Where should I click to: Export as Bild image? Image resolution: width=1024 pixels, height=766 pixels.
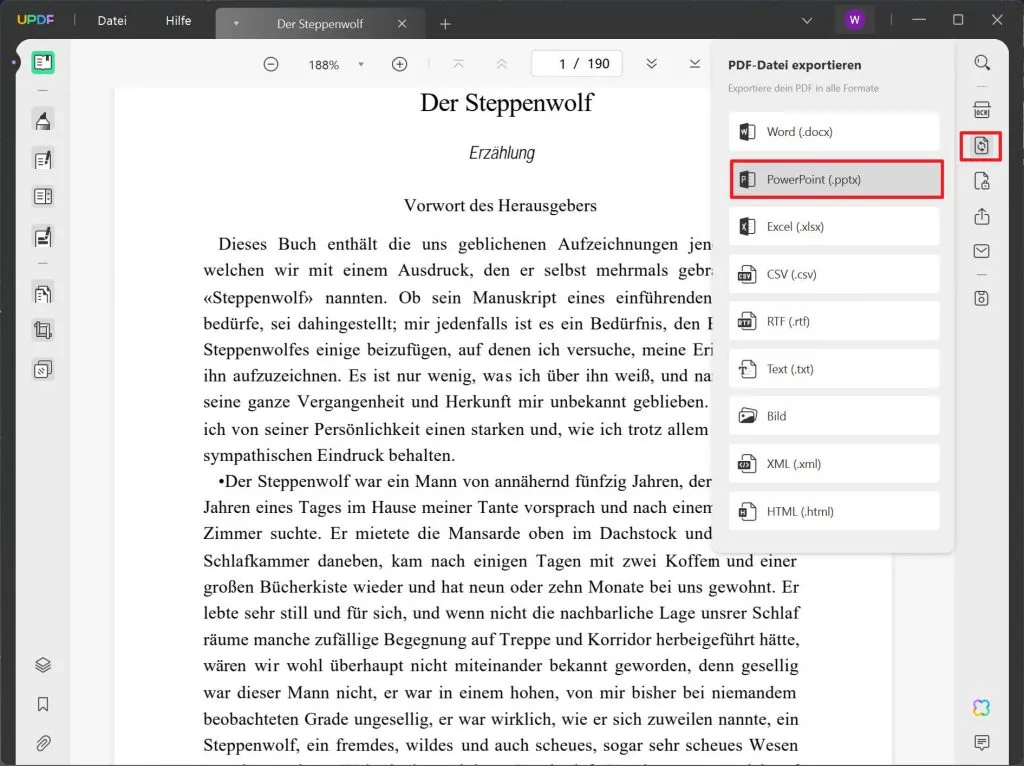[x=834, y=416]
